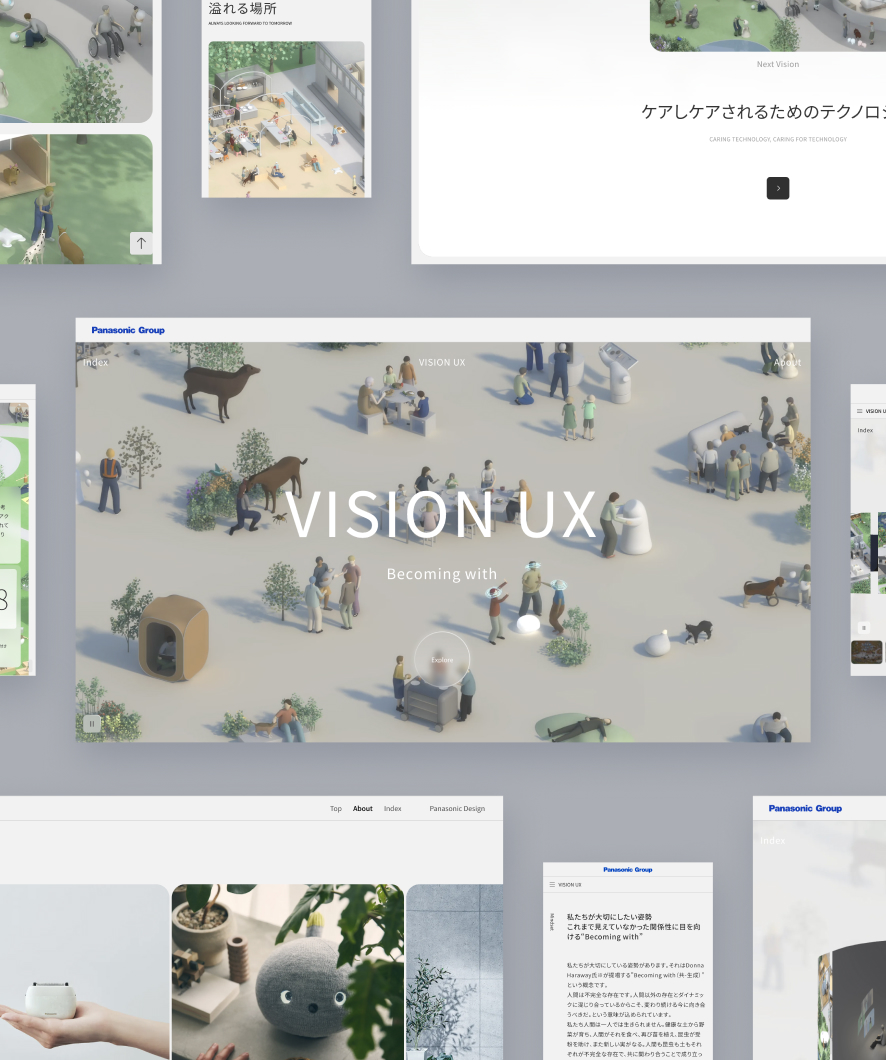Select the Top tab in the bottom page navigation
This screenshot has width=886, height=1060.
[x=336, y=808]
